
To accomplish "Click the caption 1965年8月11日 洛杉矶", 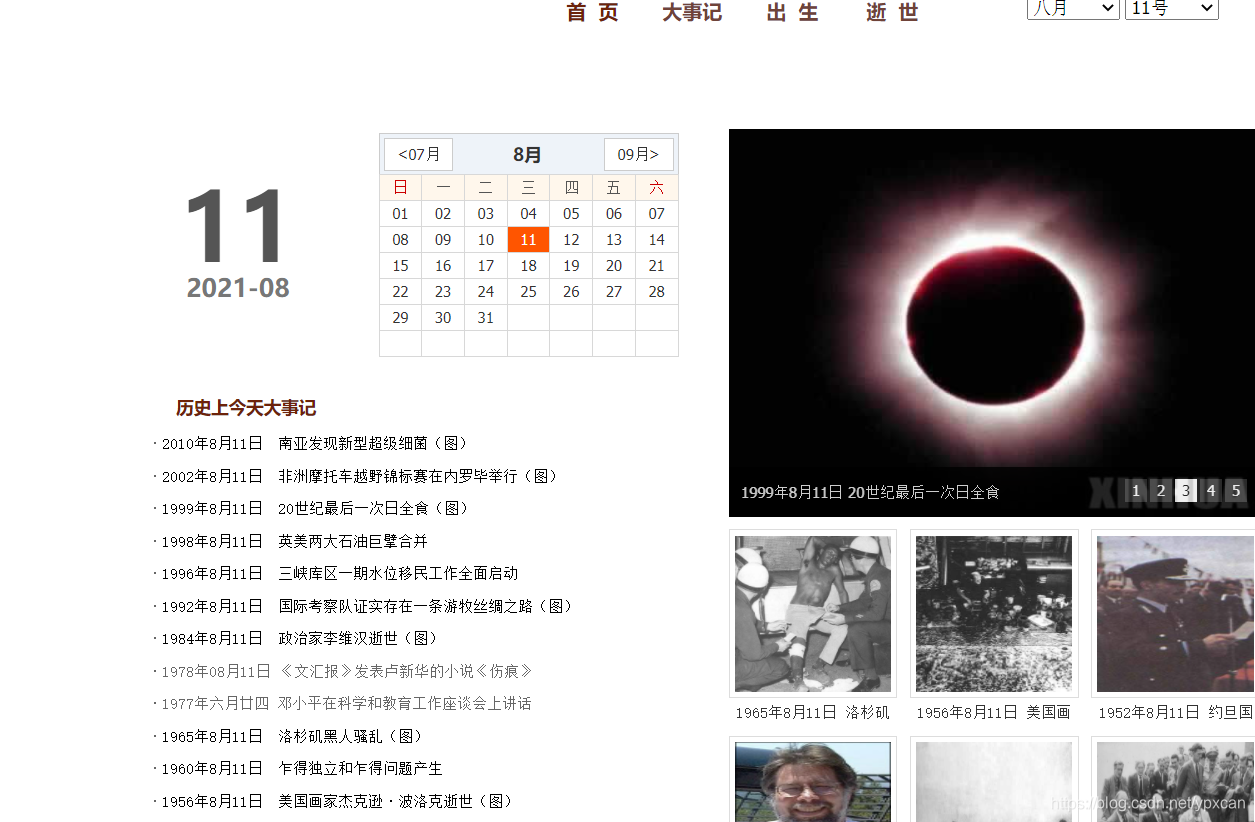I will pyautogui.click(x=812, y=713).
